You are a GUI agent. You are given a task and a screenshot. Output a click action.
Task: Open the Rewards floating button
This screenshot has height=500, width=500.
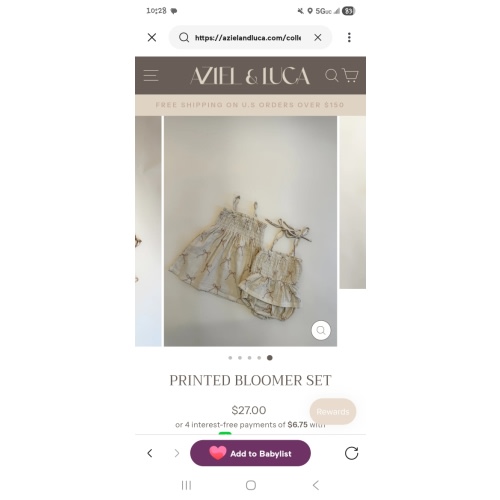pos(333,412)
